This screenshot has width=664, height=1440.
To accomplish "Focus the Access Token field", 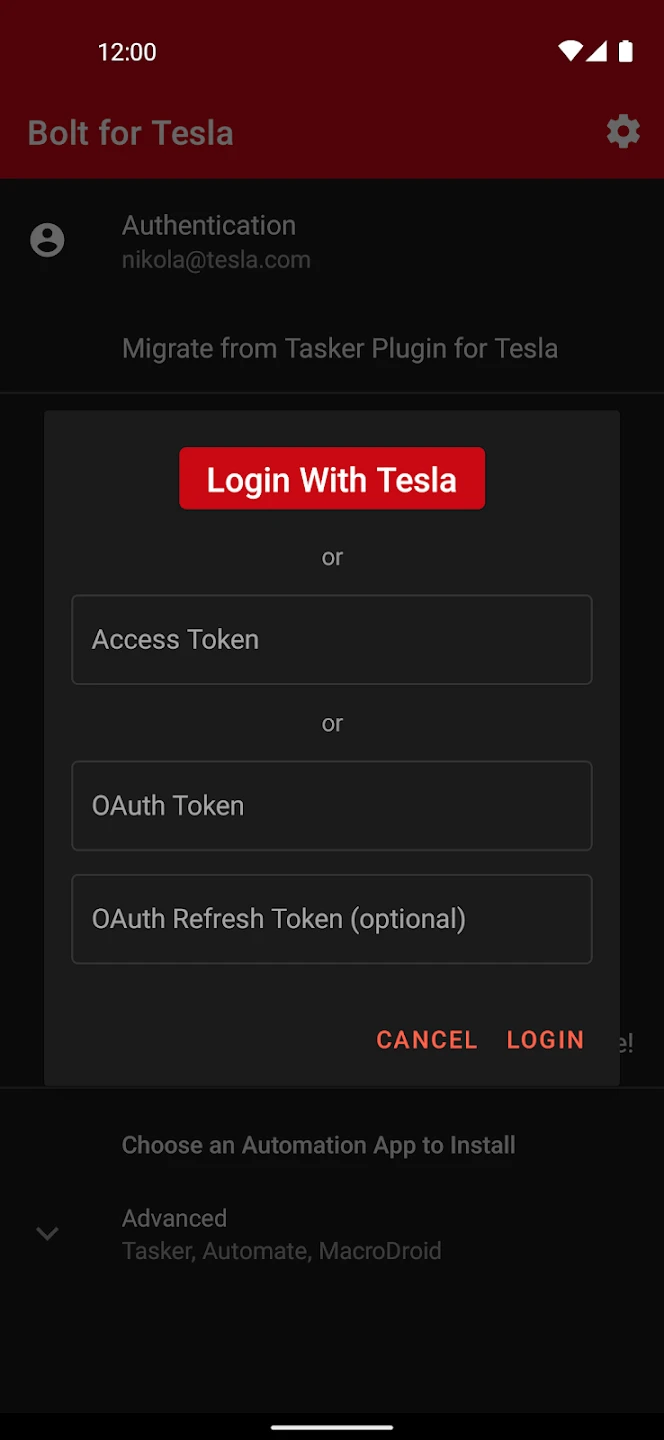I will tap(332, 640).
